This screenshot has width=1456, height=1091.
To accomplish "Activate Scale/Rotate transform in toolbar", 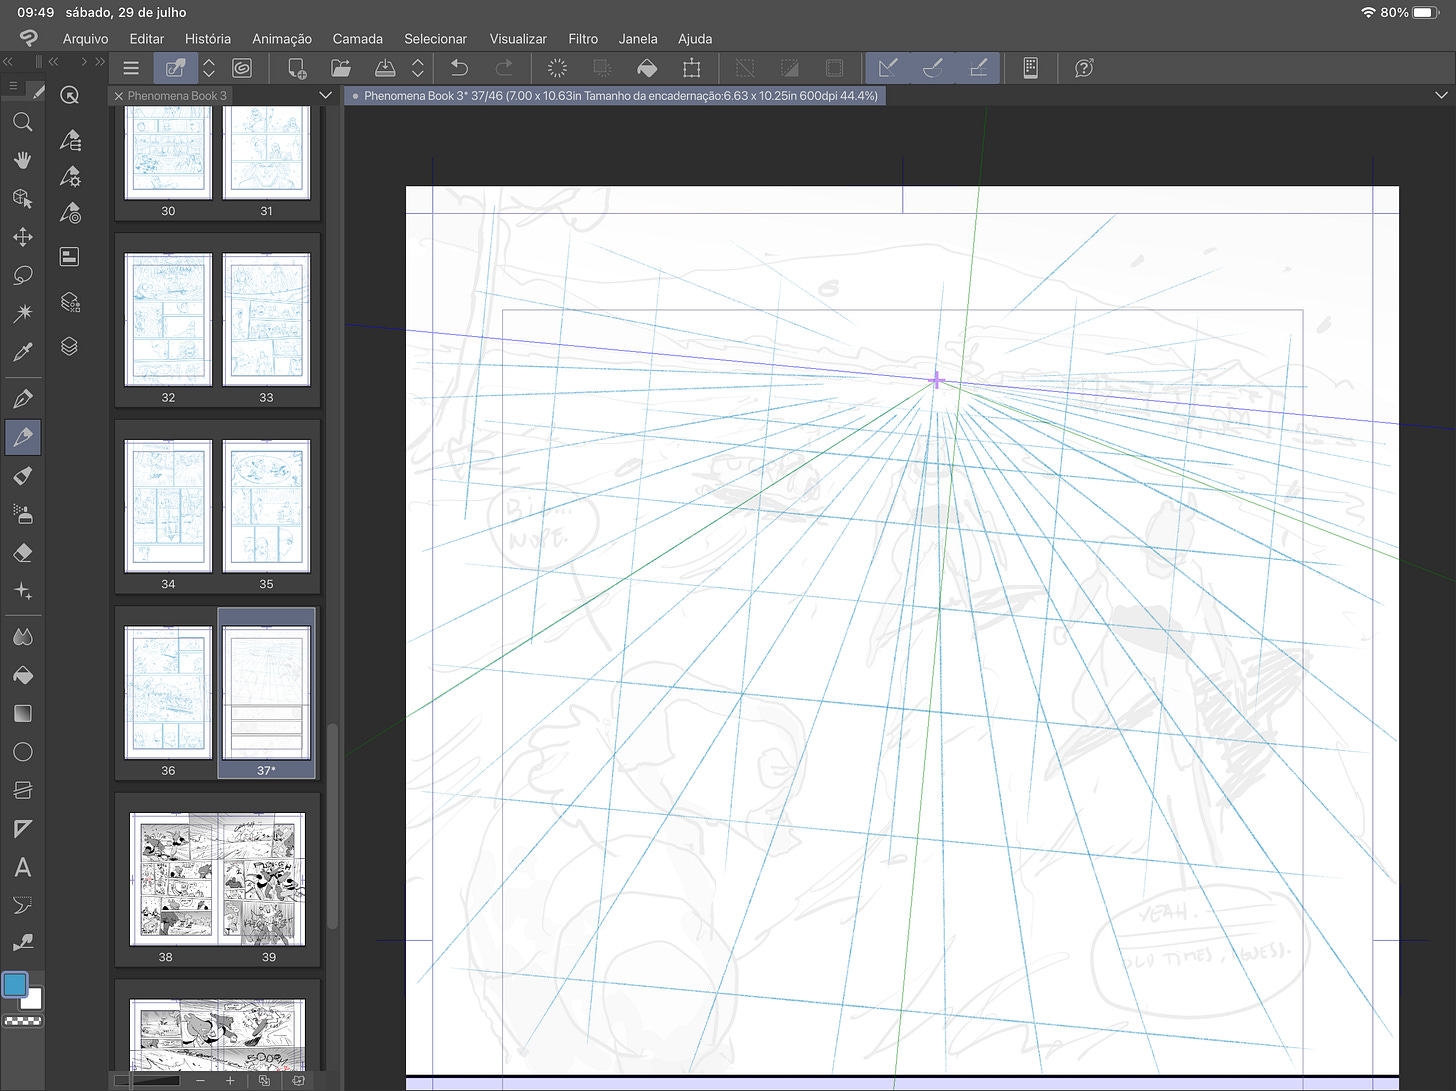I will pos(691,68).
